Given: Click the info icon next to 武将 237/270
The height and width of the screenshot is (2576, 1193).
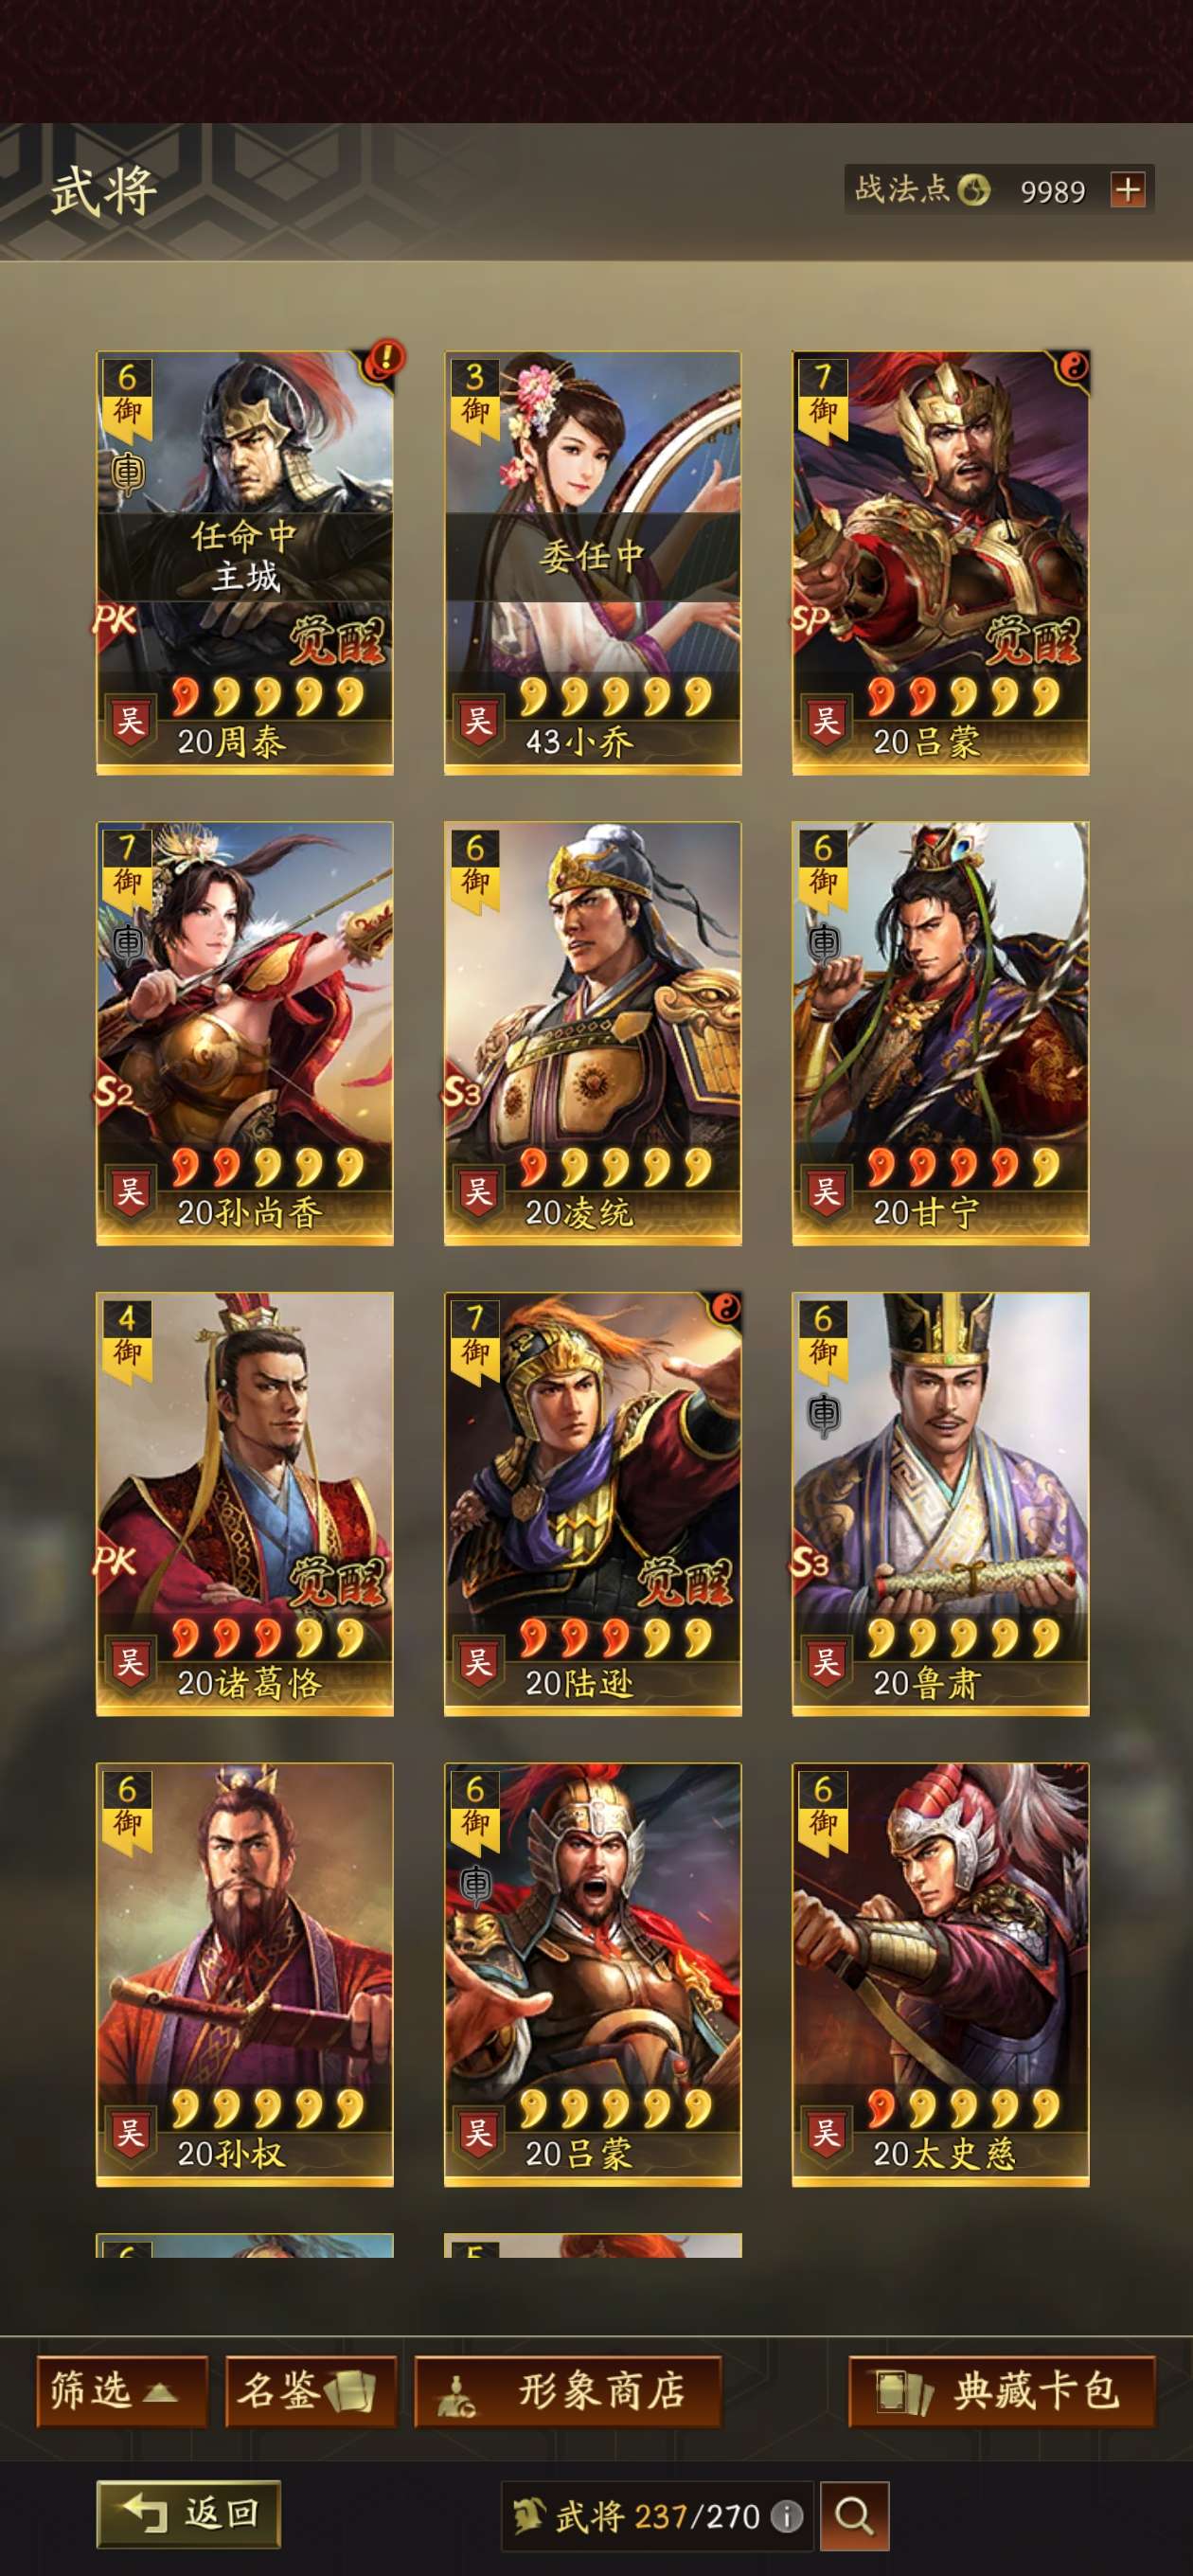Looking at the screenshot, I should pos(787,2516).
